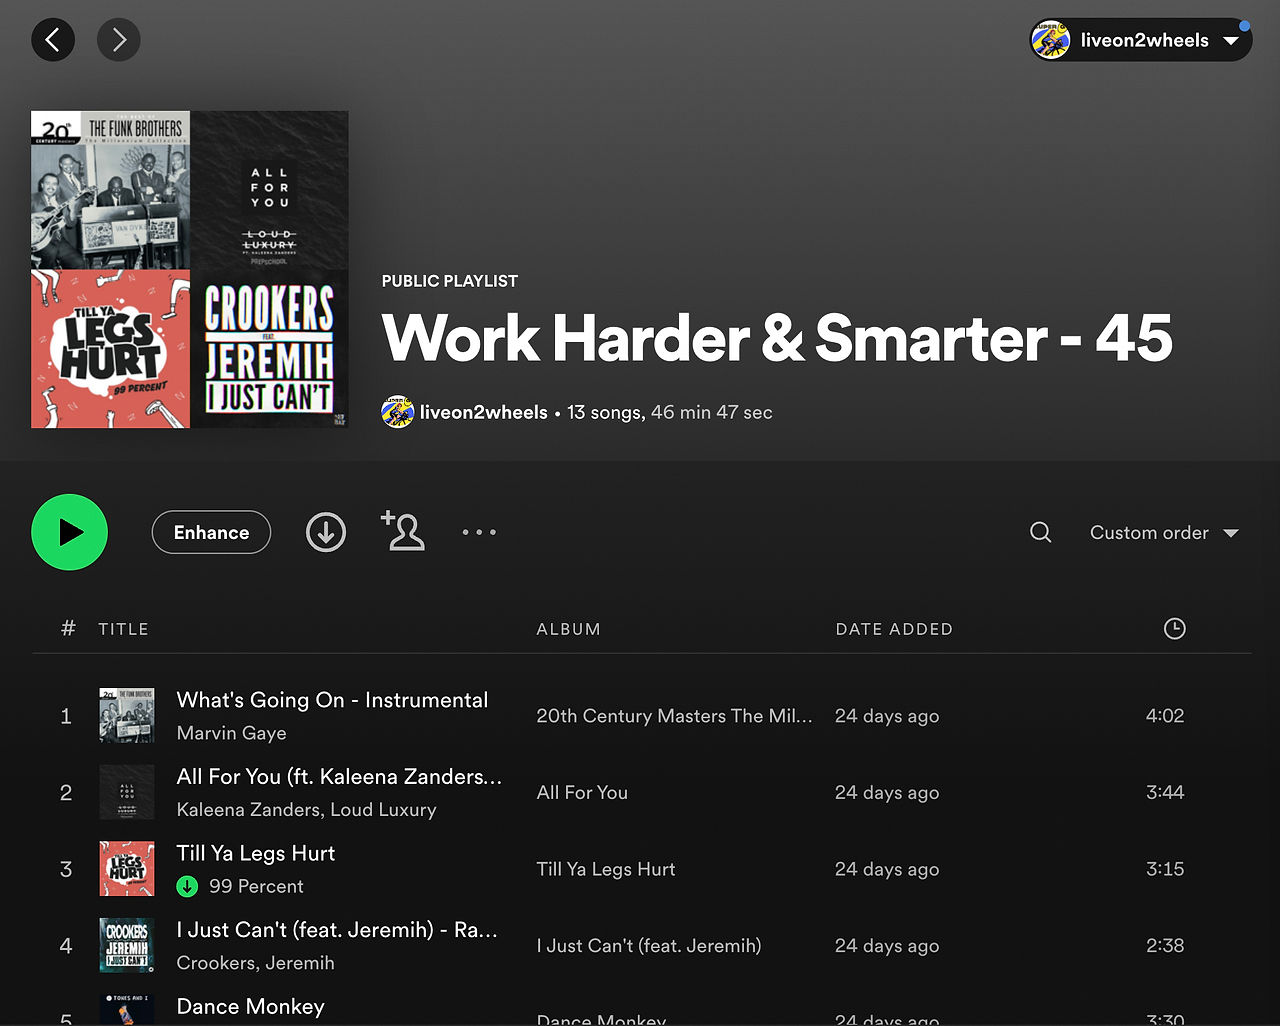The height and width of the screenshot is (1026, 1280).
Task: Open artist 99 Percent
Action: pyautogui.click(x=256, y=887)
